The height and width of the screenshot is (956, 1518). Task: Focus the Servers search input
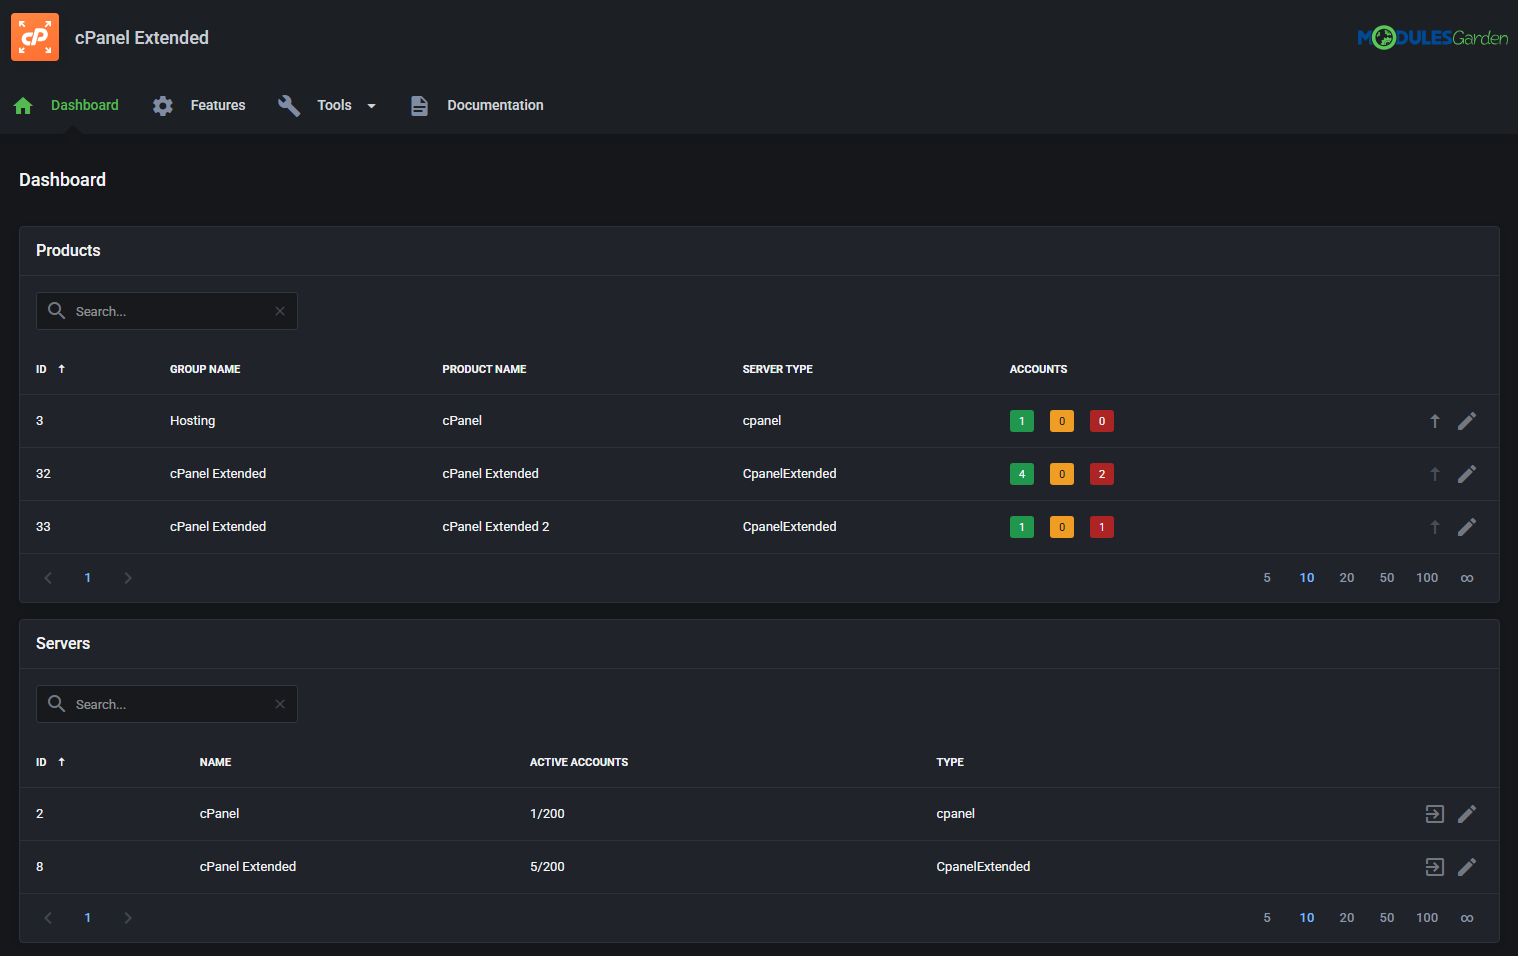click(x=167, y=704)
